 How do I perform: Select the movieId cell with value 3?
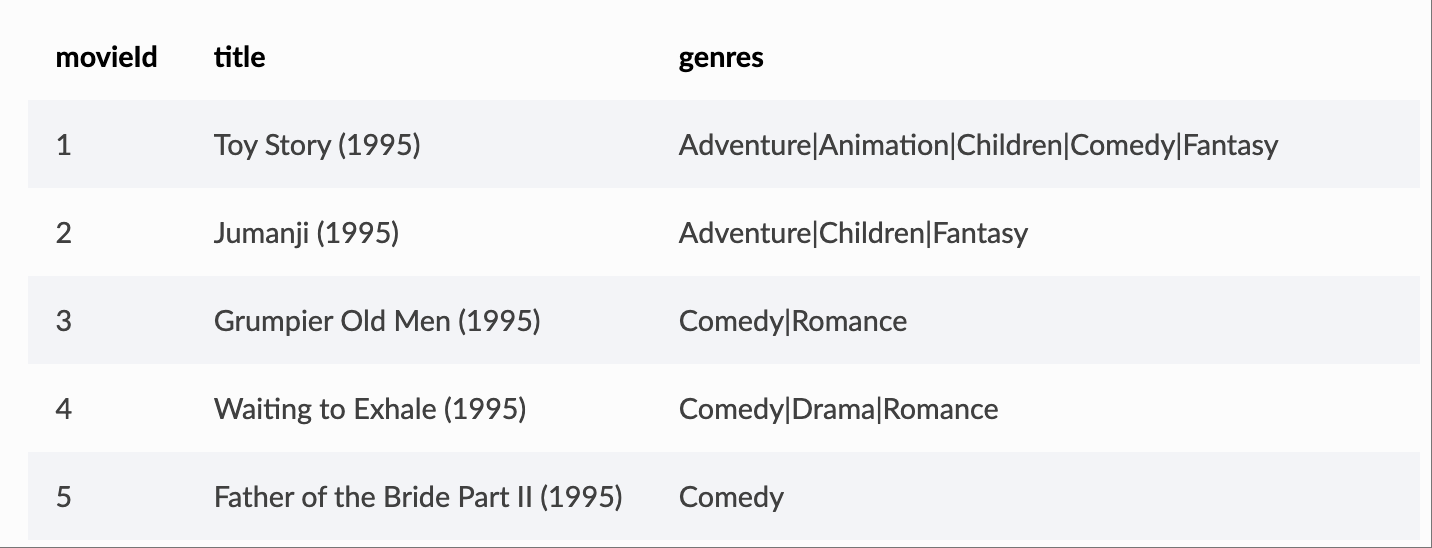64,321
